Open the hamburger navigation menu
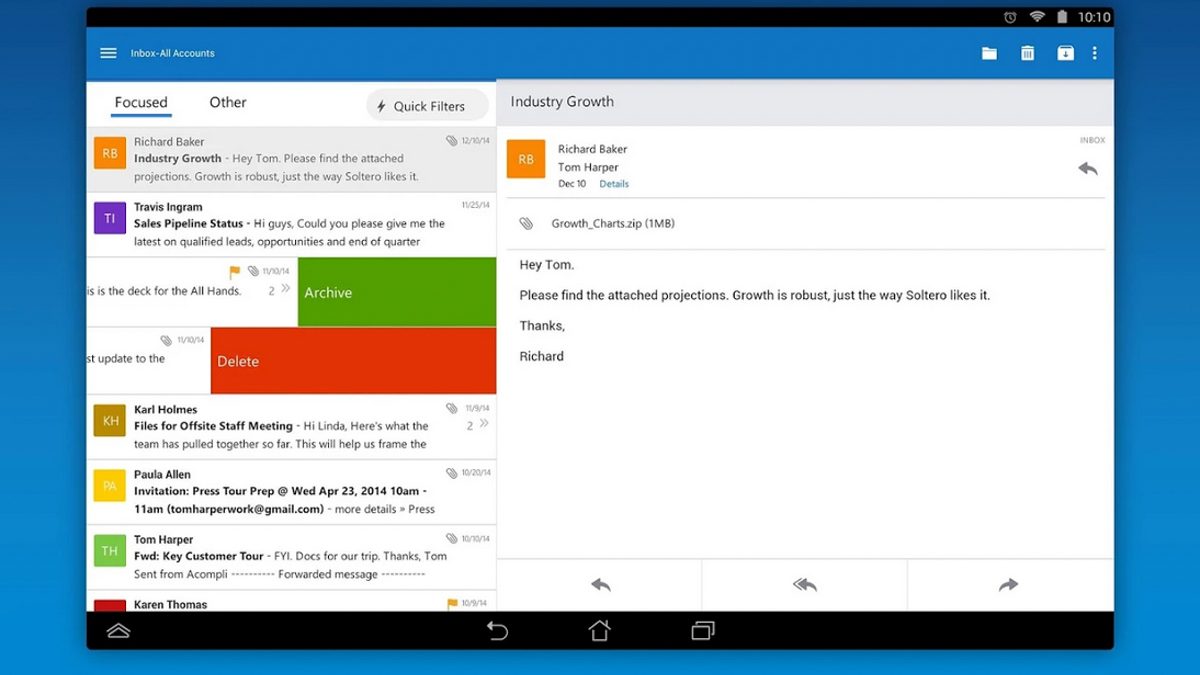 [x=108, y=53]
